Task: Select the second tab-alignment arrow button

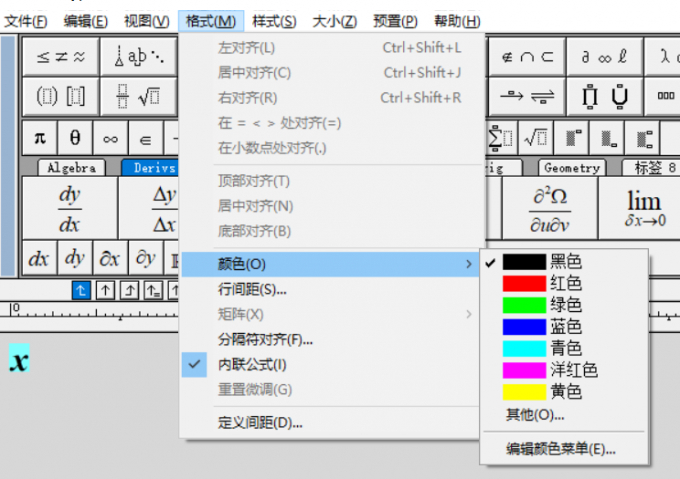Action: (x=105, y=290)
